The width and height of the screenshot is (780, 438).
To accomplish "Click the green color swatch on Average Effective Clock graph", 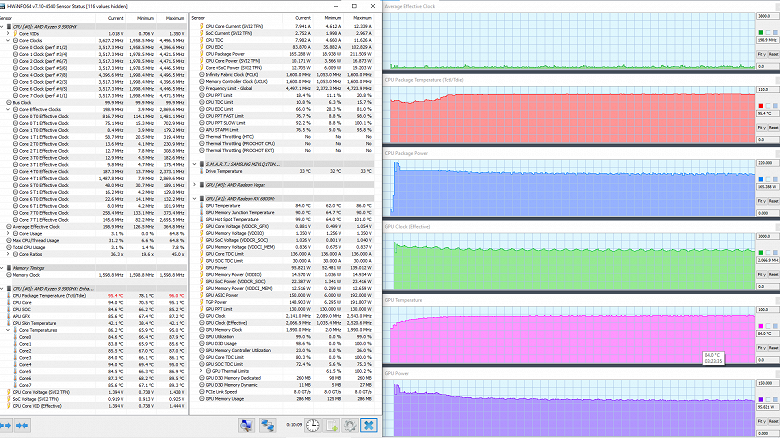I will click(761, 32).
